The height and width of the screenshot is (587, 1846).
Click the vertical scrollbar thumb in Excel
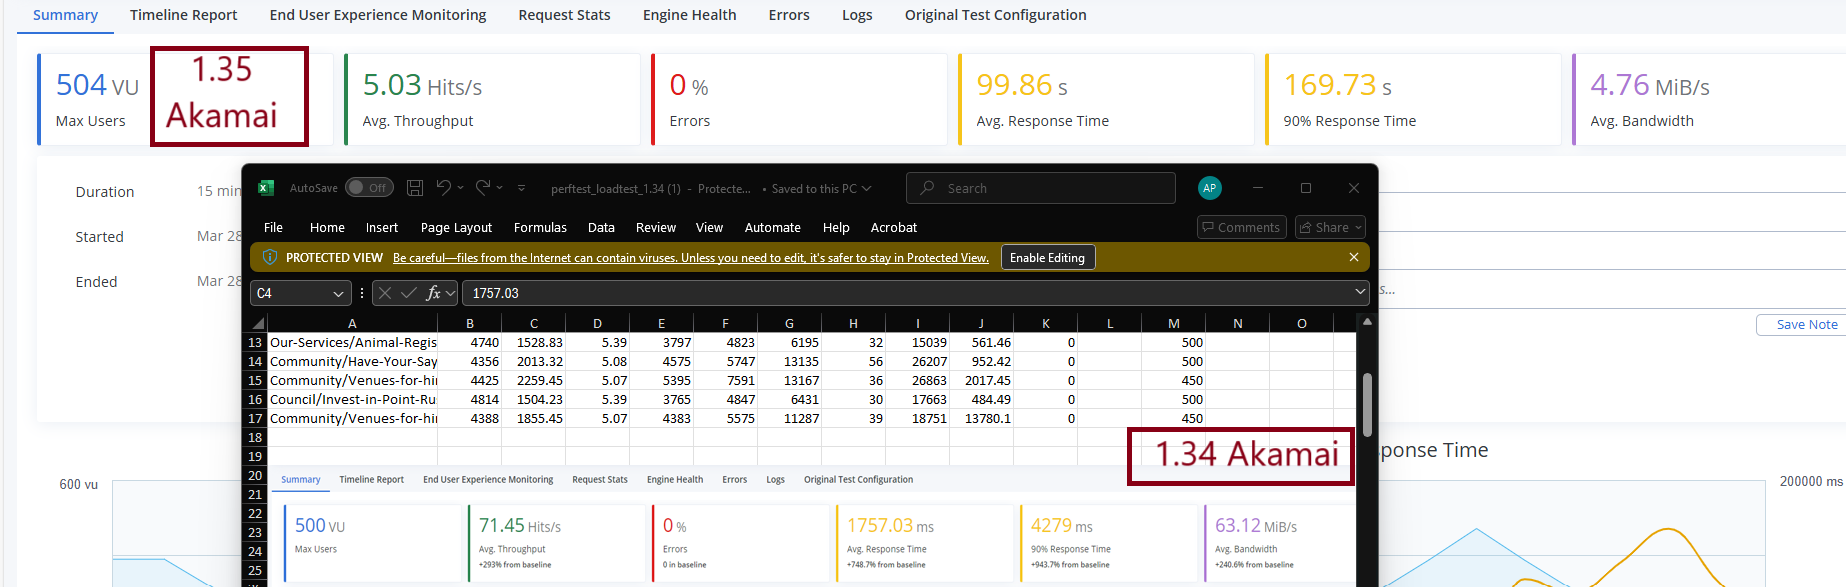1367,404
